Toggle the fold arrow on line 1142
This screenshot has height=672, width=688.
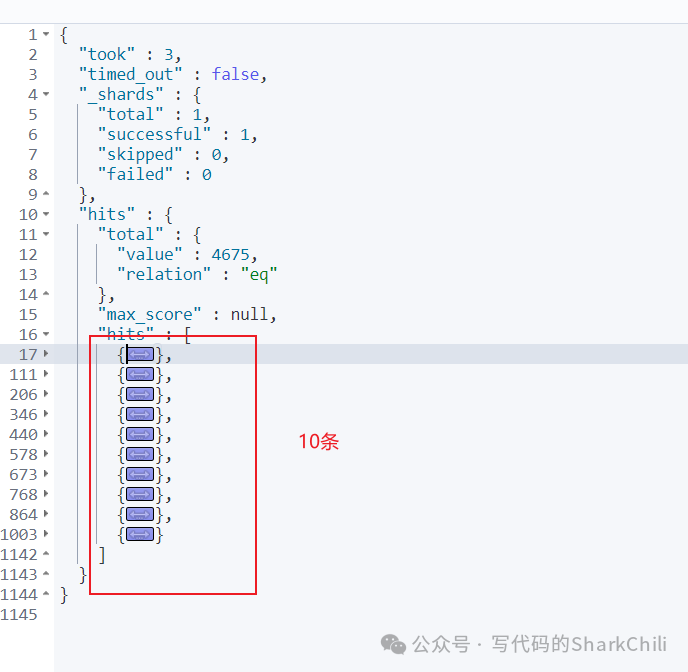click(x=46, y=554)
